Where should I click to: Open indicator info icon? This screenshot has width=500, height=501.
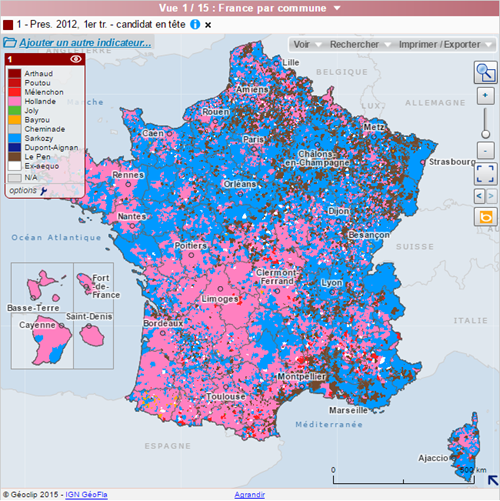coord(195,24)
